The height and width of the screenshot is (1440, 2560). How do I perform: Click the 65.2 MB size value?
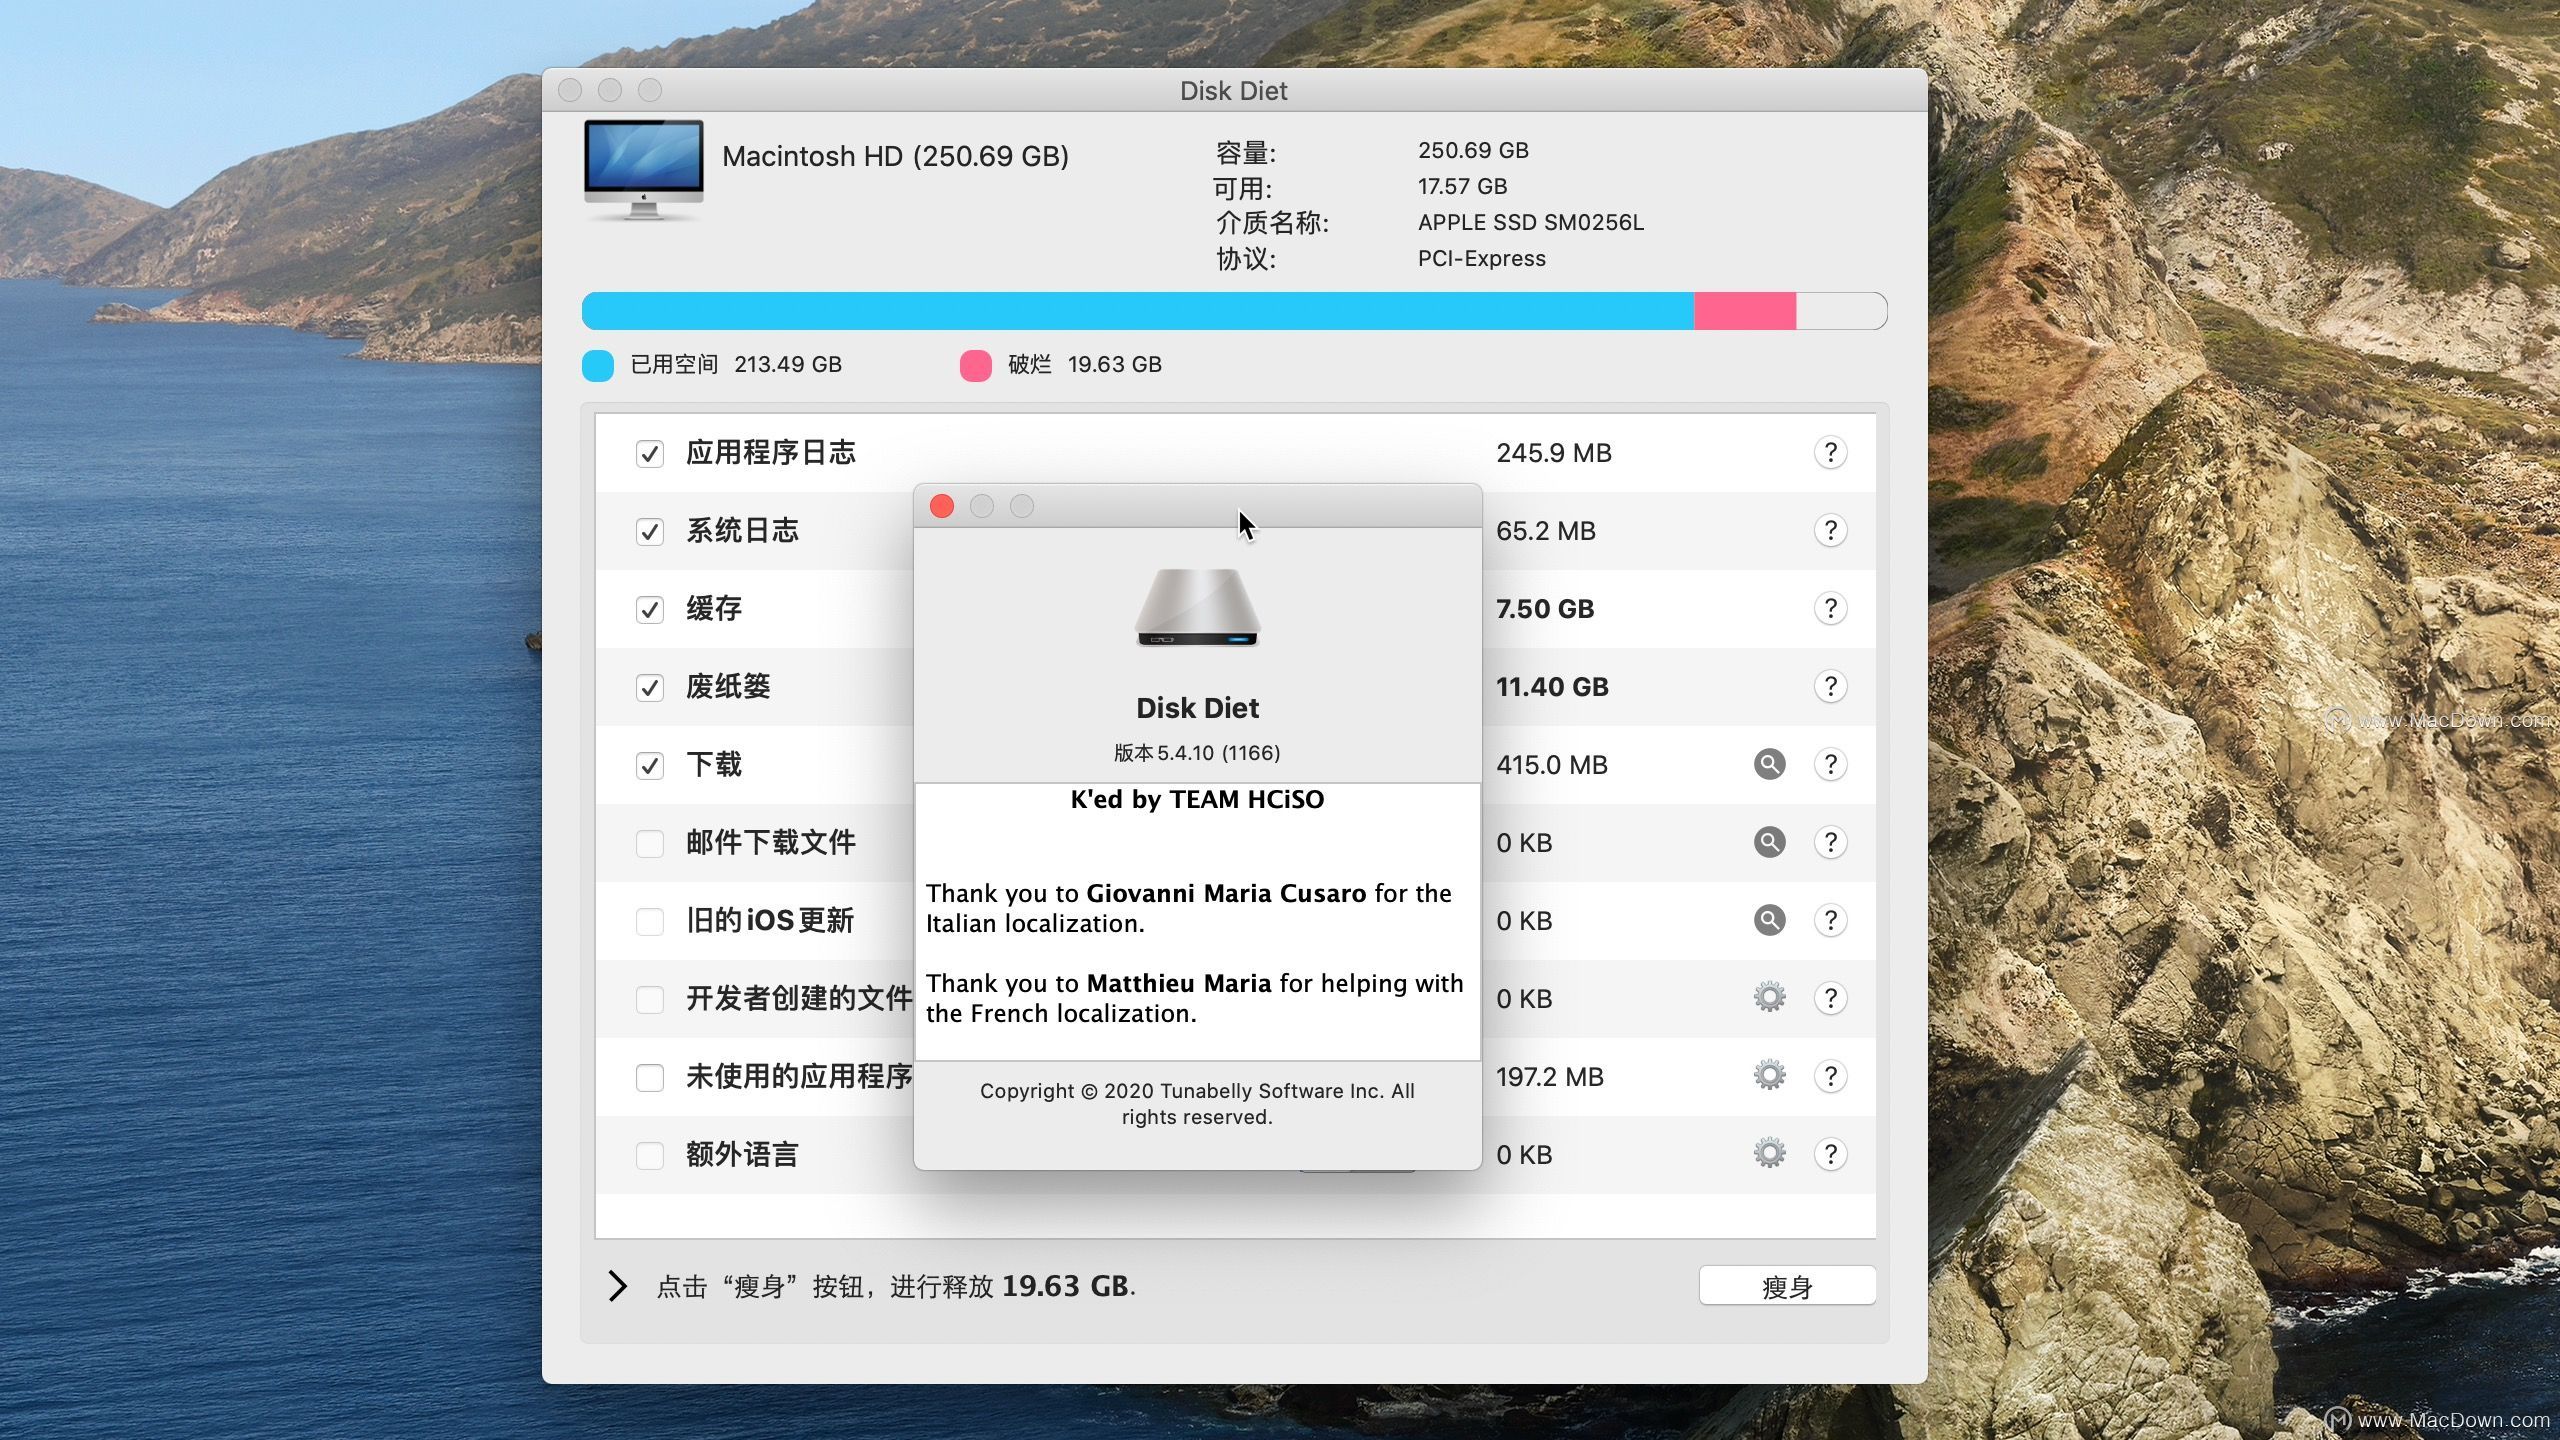click(x=1546, y=531)
